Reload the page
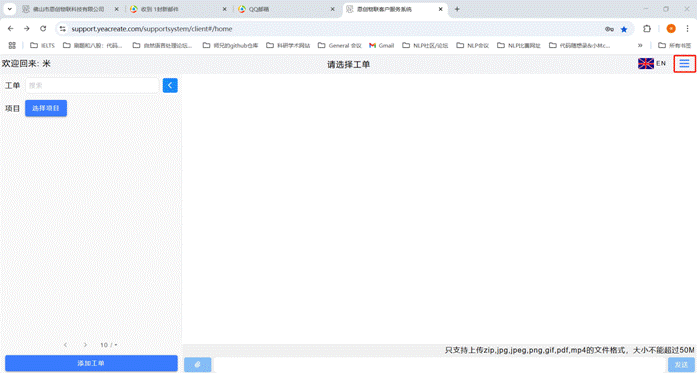This screenshot has height=373, width=697. 43,28
